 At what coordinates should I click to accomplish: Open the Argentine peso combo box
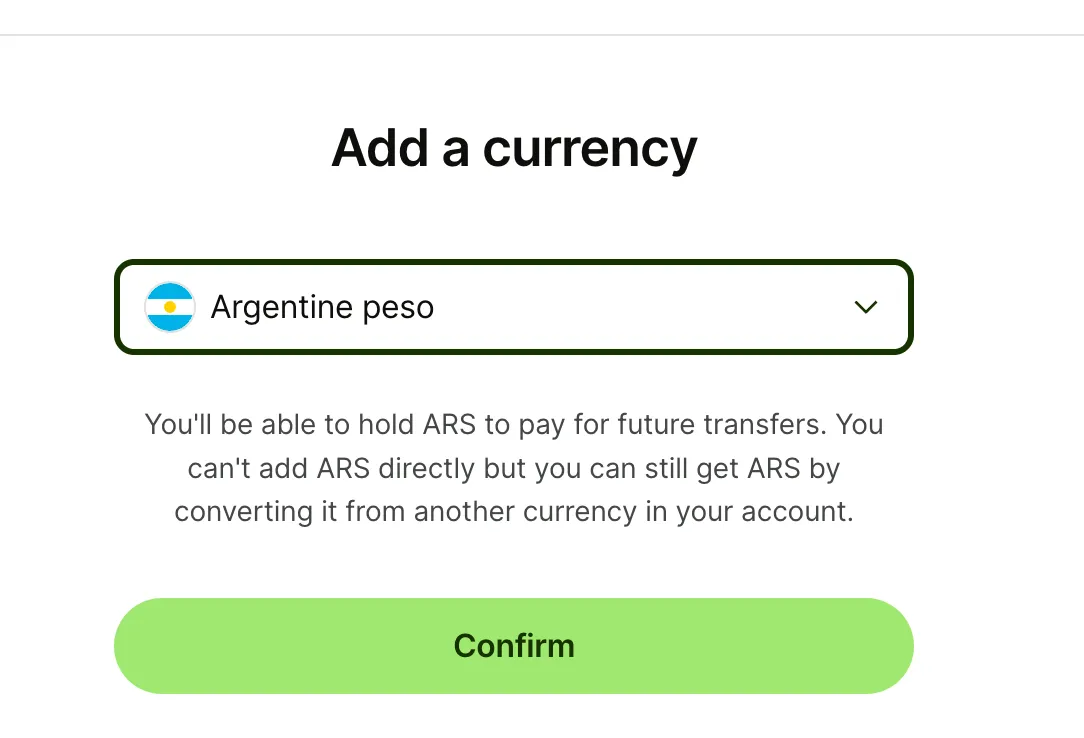click(x=513, y=307)
